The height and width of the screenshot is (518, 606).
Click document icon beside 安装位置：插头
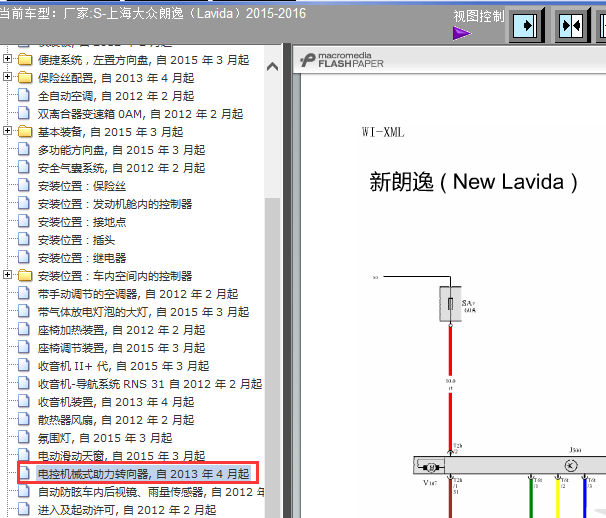tap(24, 239)
